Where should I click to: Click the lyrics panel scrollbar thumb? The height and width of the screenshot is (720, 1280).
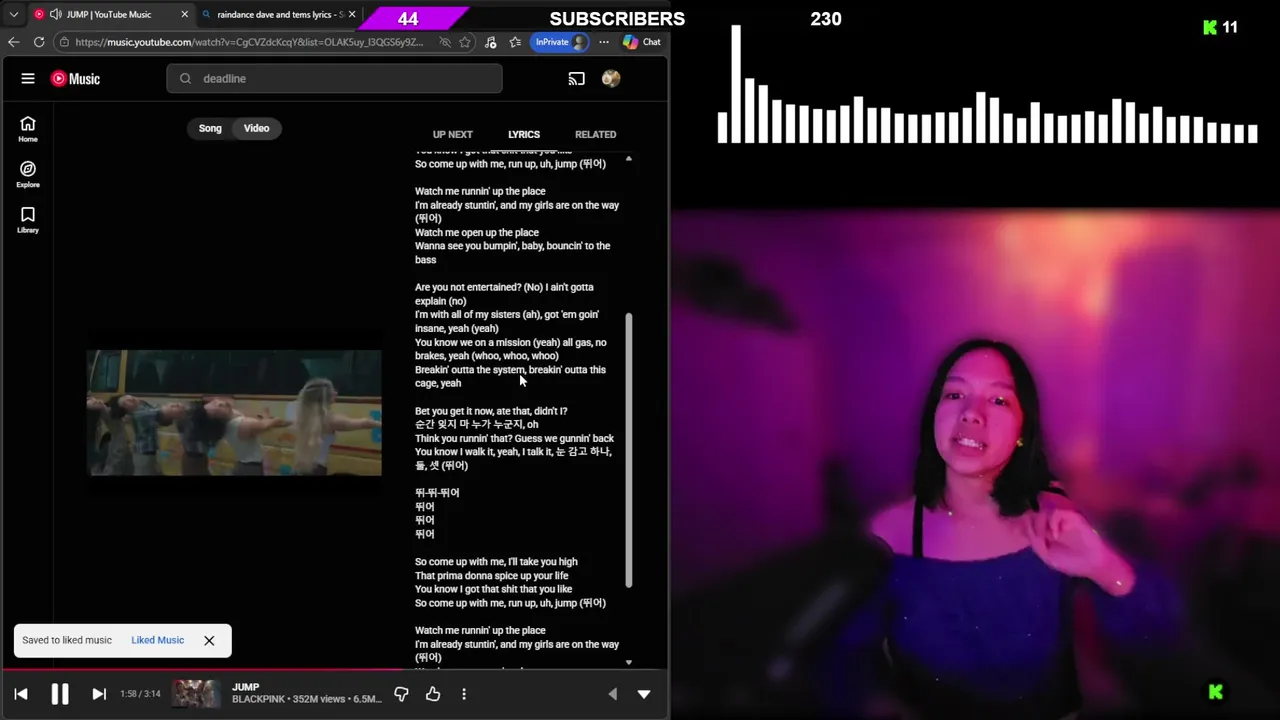tap(629, 450)
